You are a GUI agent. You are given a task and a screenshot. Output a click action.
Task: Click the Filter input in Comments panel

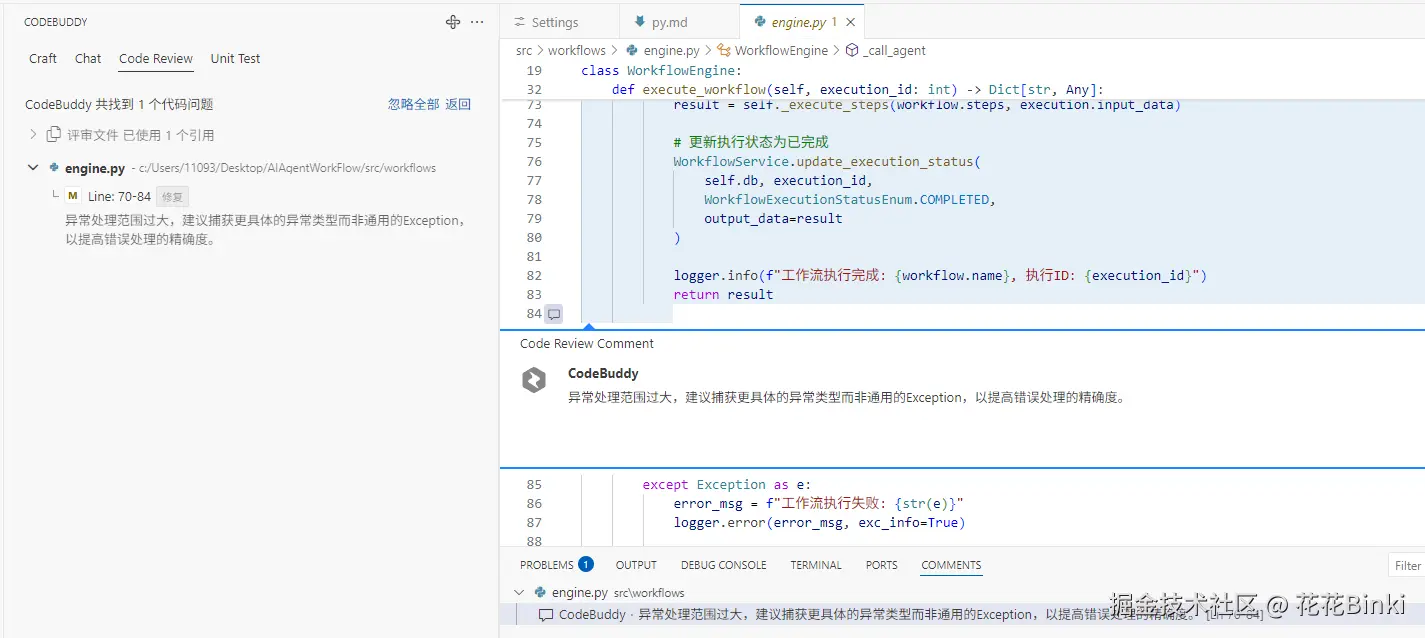click(1407, 565)
